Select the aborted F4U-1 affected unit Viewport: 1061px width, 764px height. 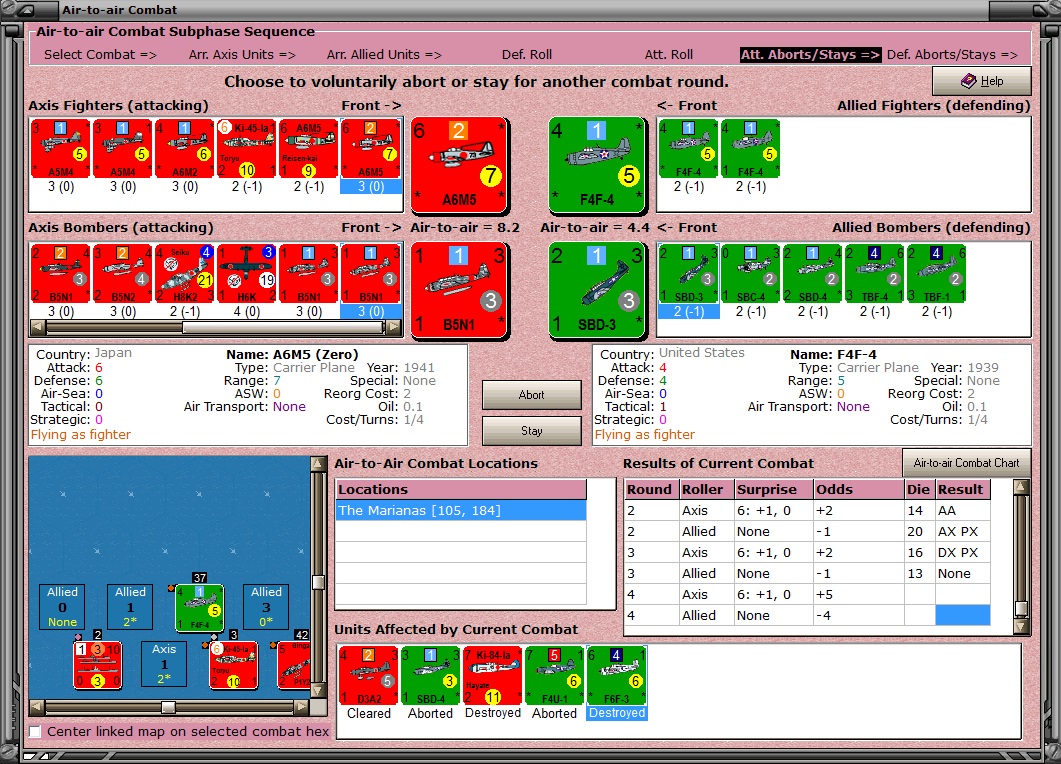point(554,675)
